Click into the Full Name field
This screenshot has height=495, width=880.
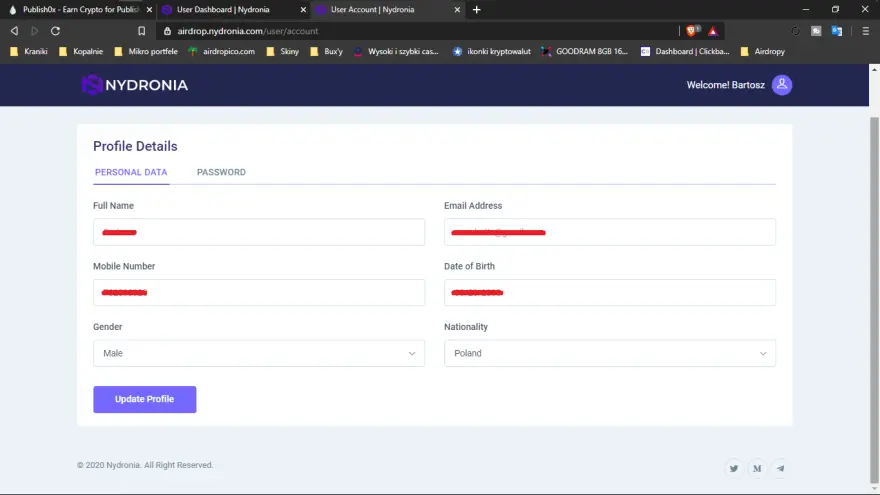coord(259,232)
